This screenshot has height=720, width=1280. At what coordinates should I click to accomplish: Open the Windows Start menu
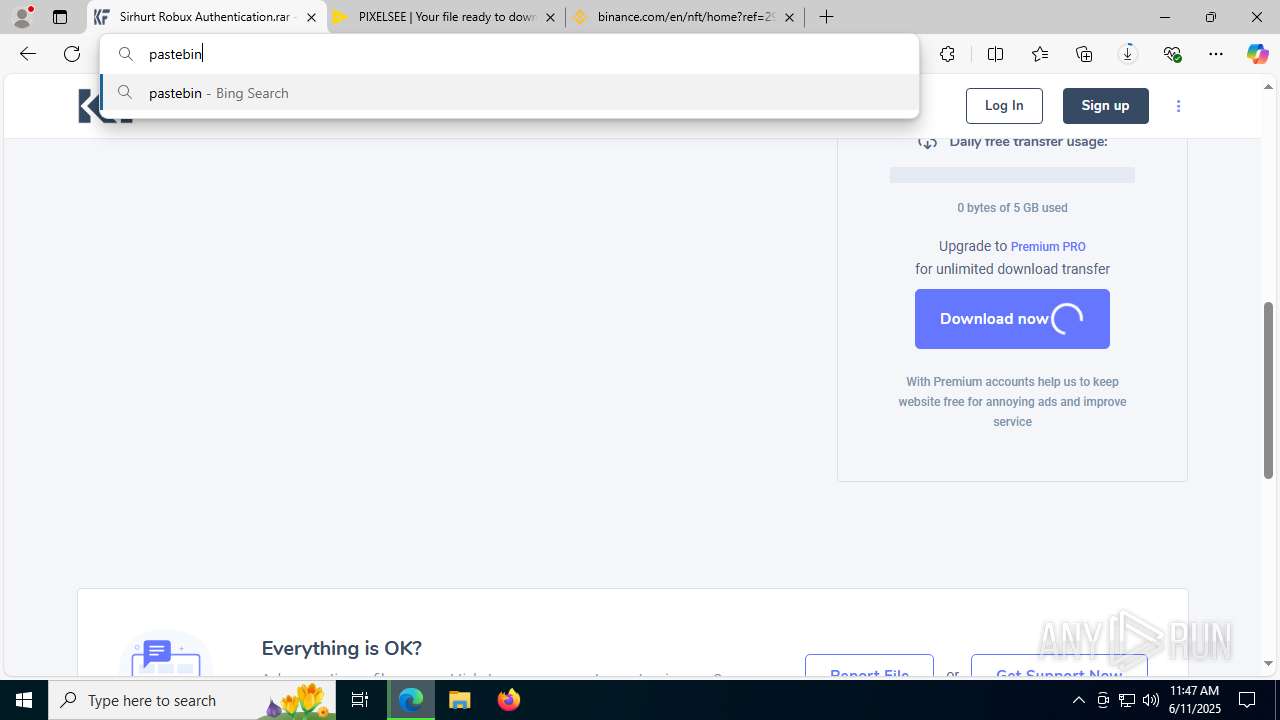coord(24,700)
